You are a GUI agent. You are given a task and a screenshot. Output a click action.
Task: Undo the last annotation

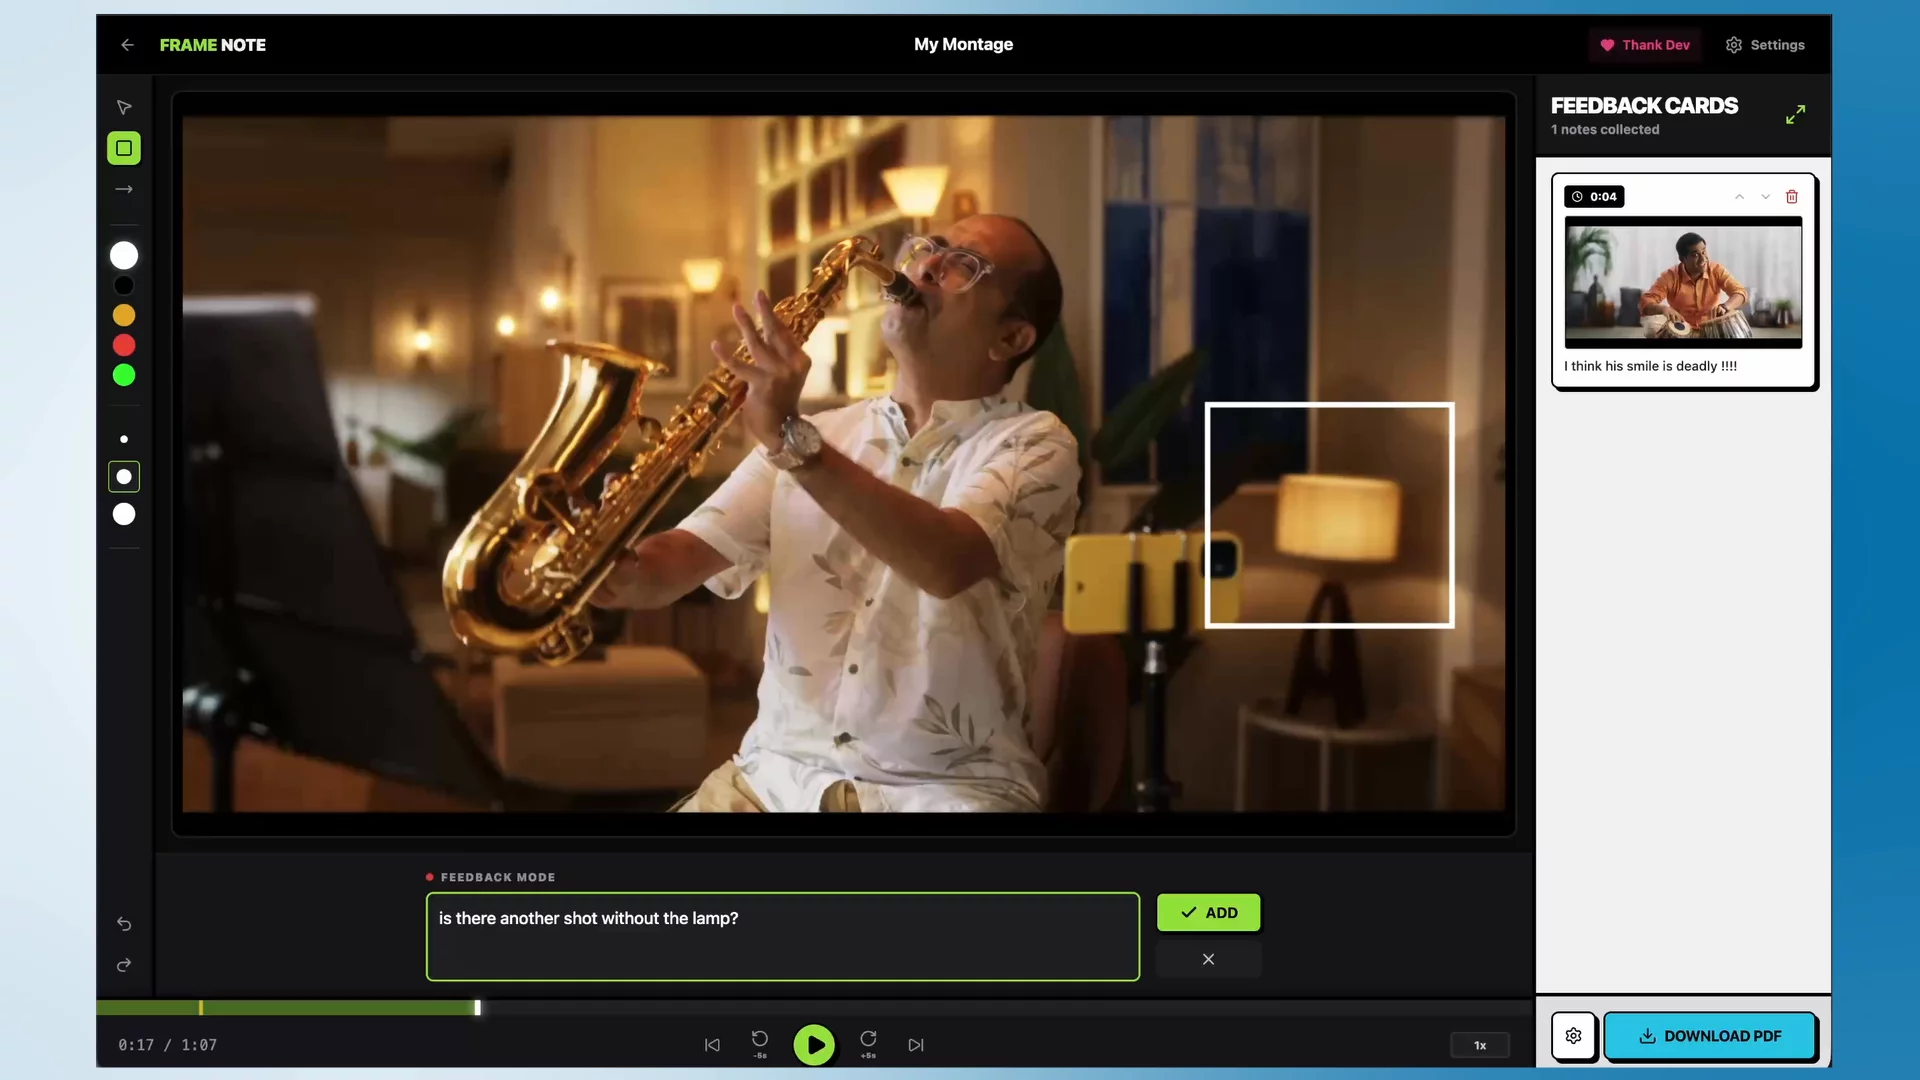(124, 924)
